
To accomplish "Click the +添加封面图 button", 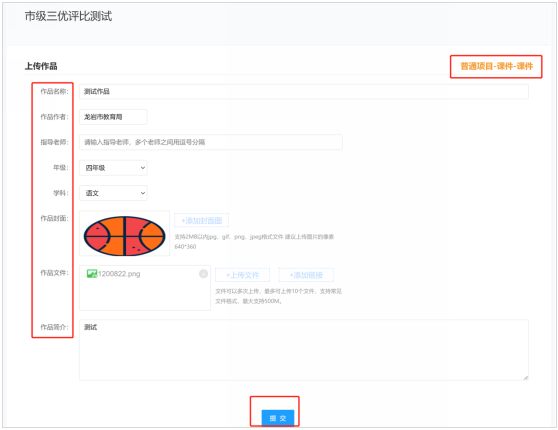I will 201,220.
